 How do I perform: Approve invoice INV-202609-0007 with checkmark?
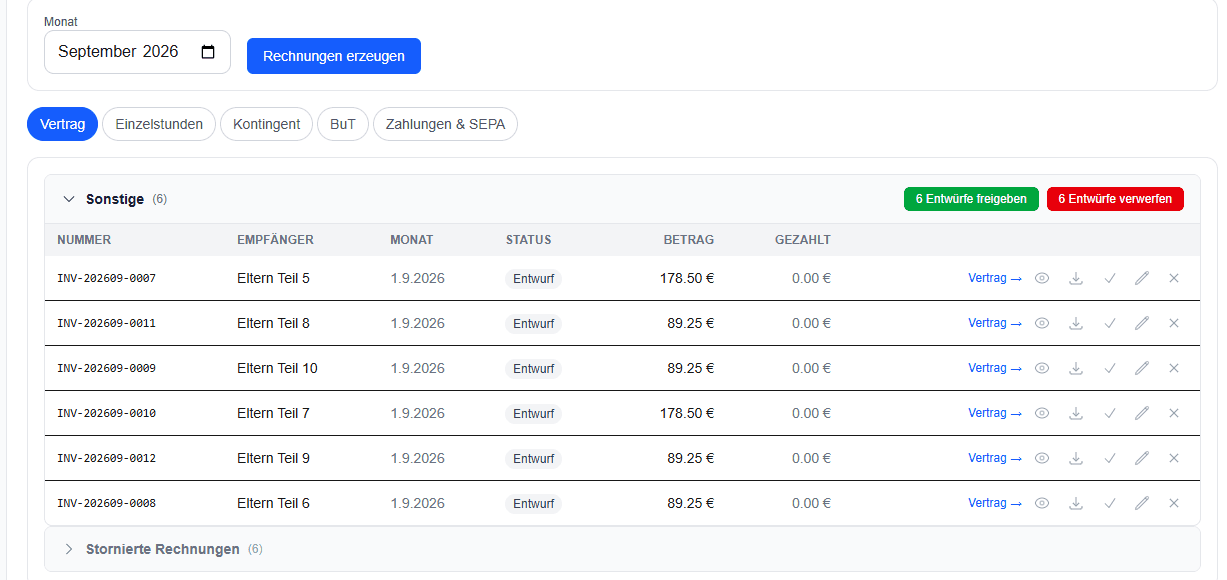click(x=1110, y=278)
